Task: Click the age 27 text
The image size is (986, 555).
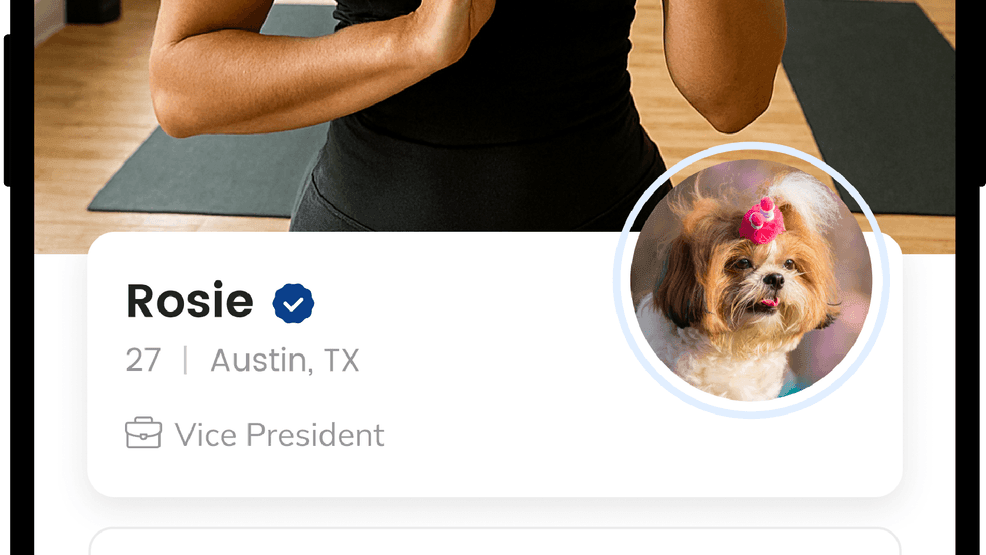Action: click(143, 361)
